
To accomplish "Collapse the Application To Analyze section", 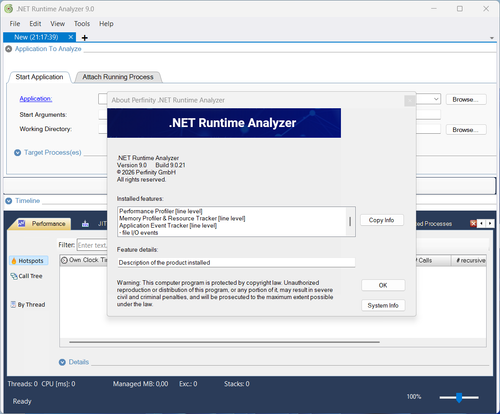I will [x=9, y=49].
